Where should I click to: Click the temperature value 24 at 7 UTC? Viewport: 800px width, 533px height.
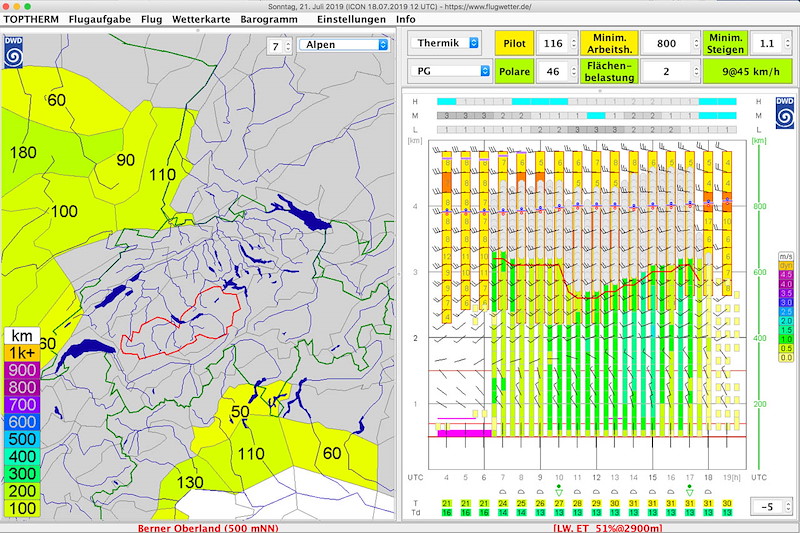pos(503,503)
